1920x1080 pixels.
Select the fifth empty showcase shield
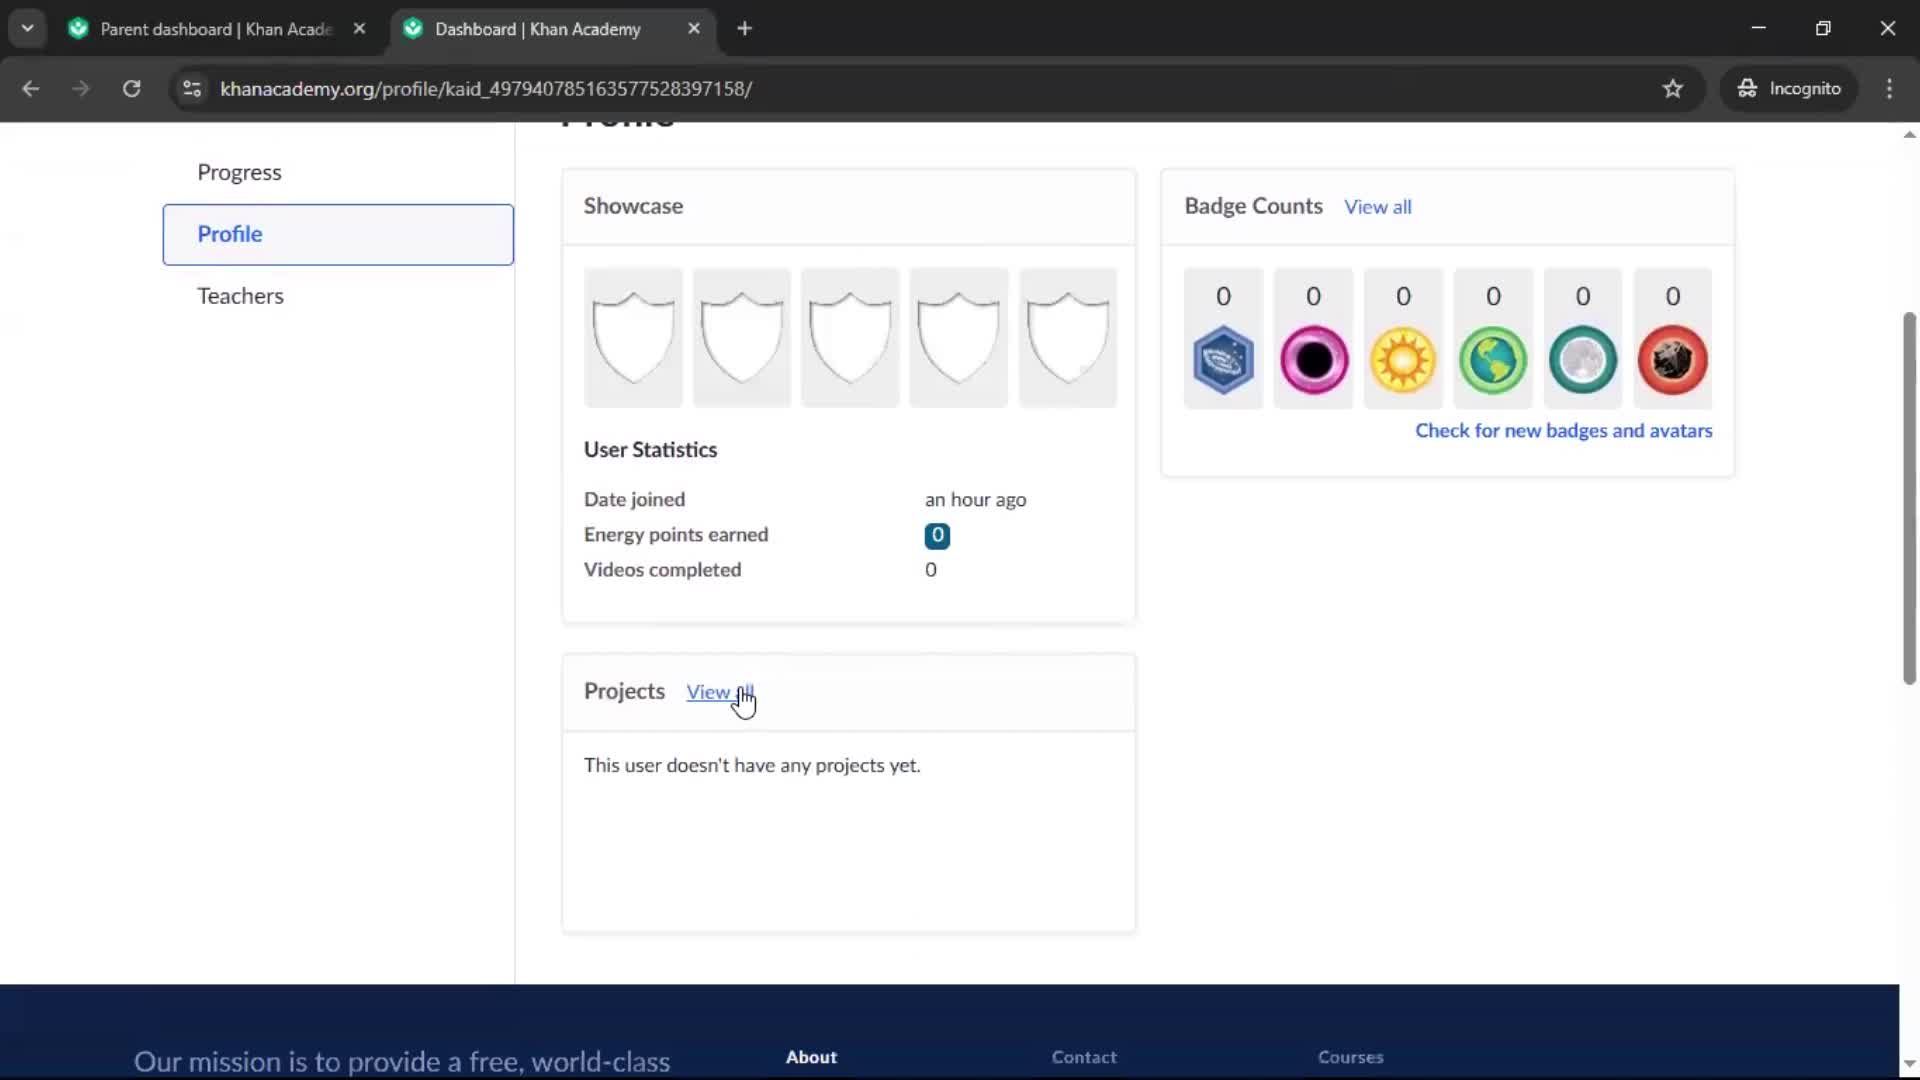[1067, 338]
